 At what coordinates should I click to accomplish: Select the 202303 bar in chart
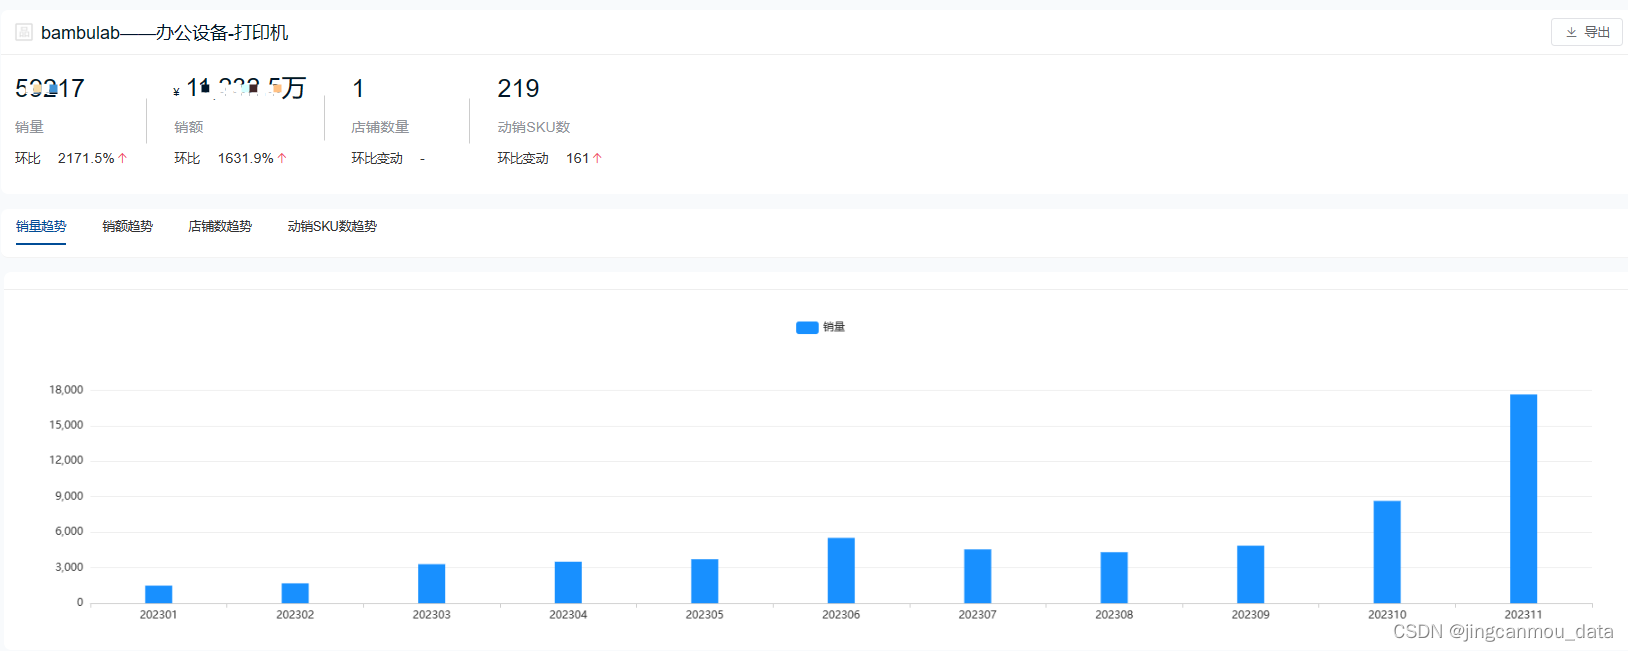pos(431,583)
